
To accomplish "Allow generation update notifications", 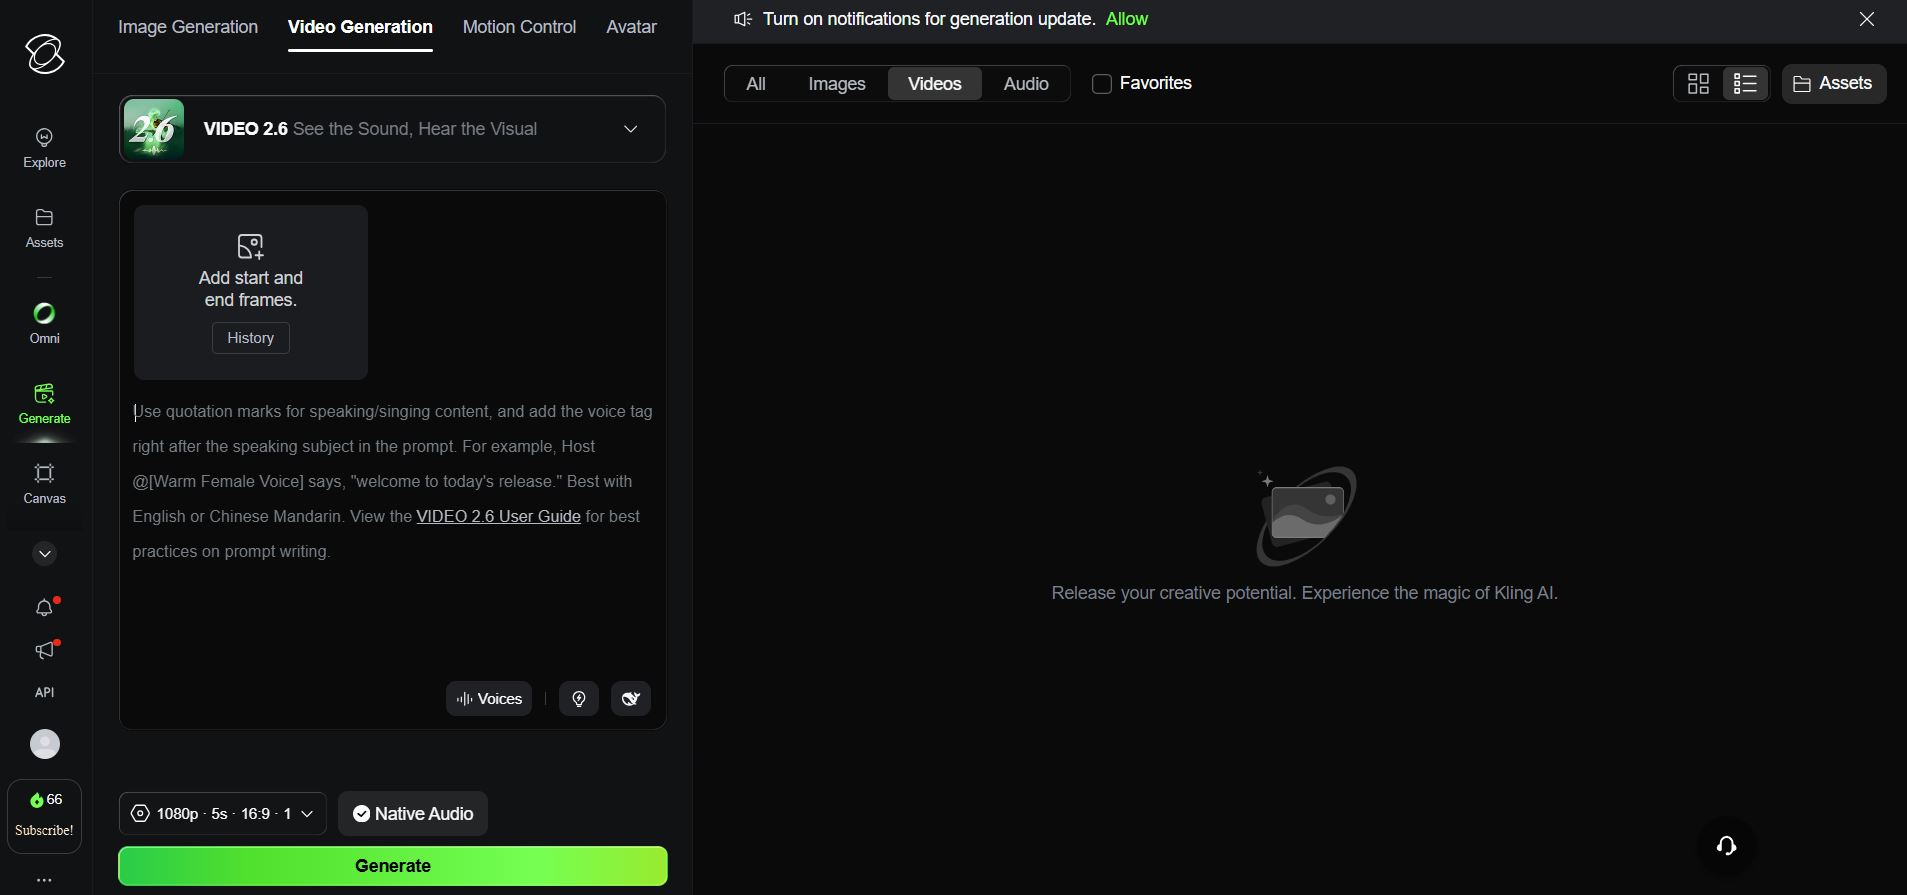I will coord(1127,19).
